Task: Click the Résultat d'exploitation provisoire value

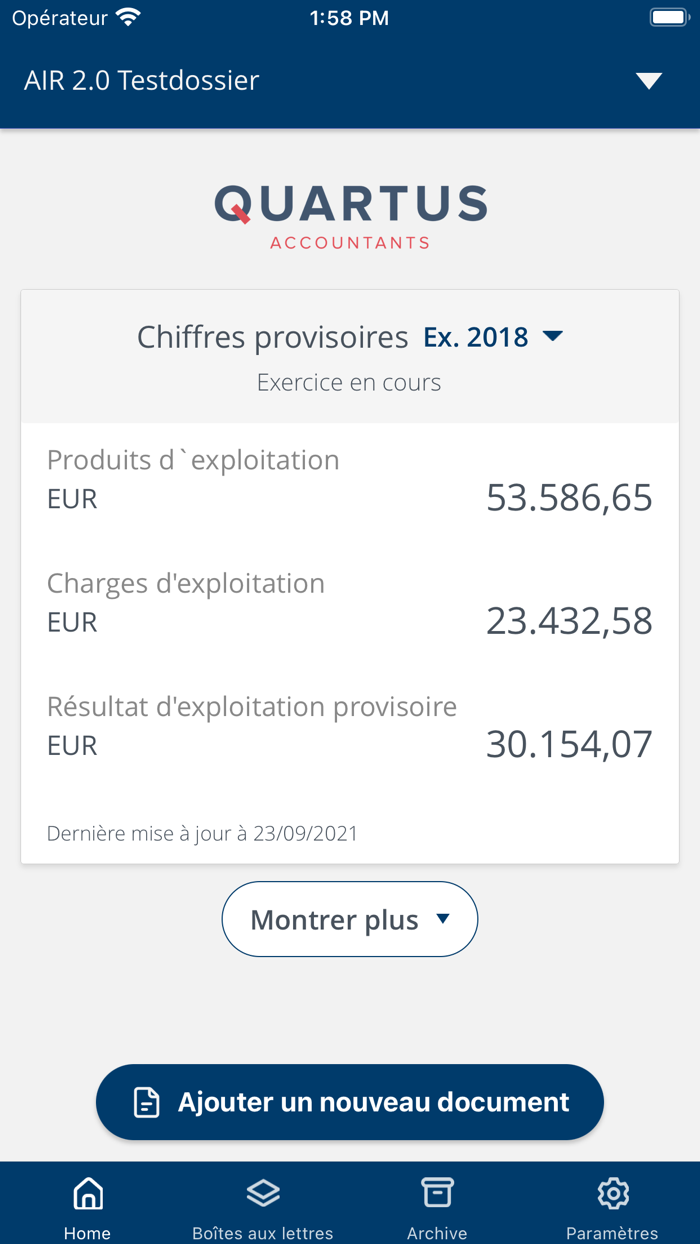Action: pos(569,744)
